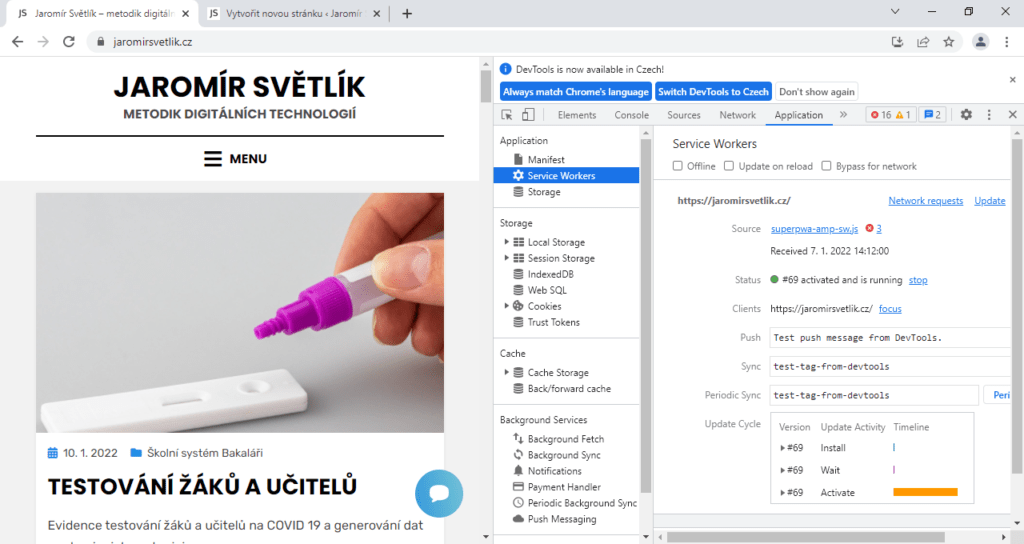Viewport: 1024px width, 544px height.
Task: Click Don't show again button
Action: tap(816, 92)
